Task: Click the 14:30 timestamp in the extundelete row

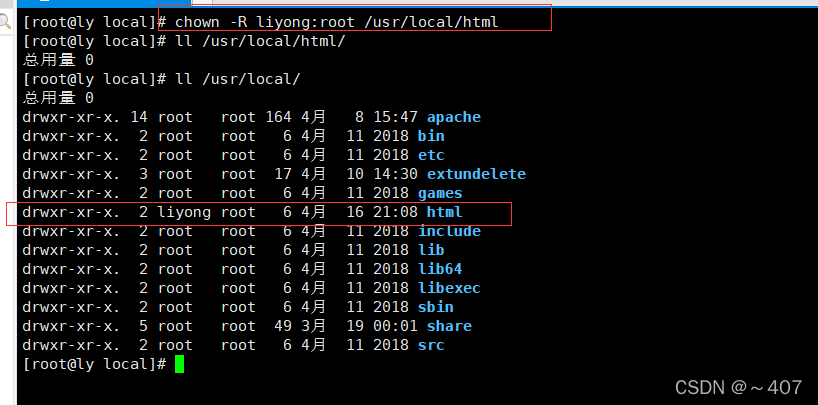Action: point(395,174)
